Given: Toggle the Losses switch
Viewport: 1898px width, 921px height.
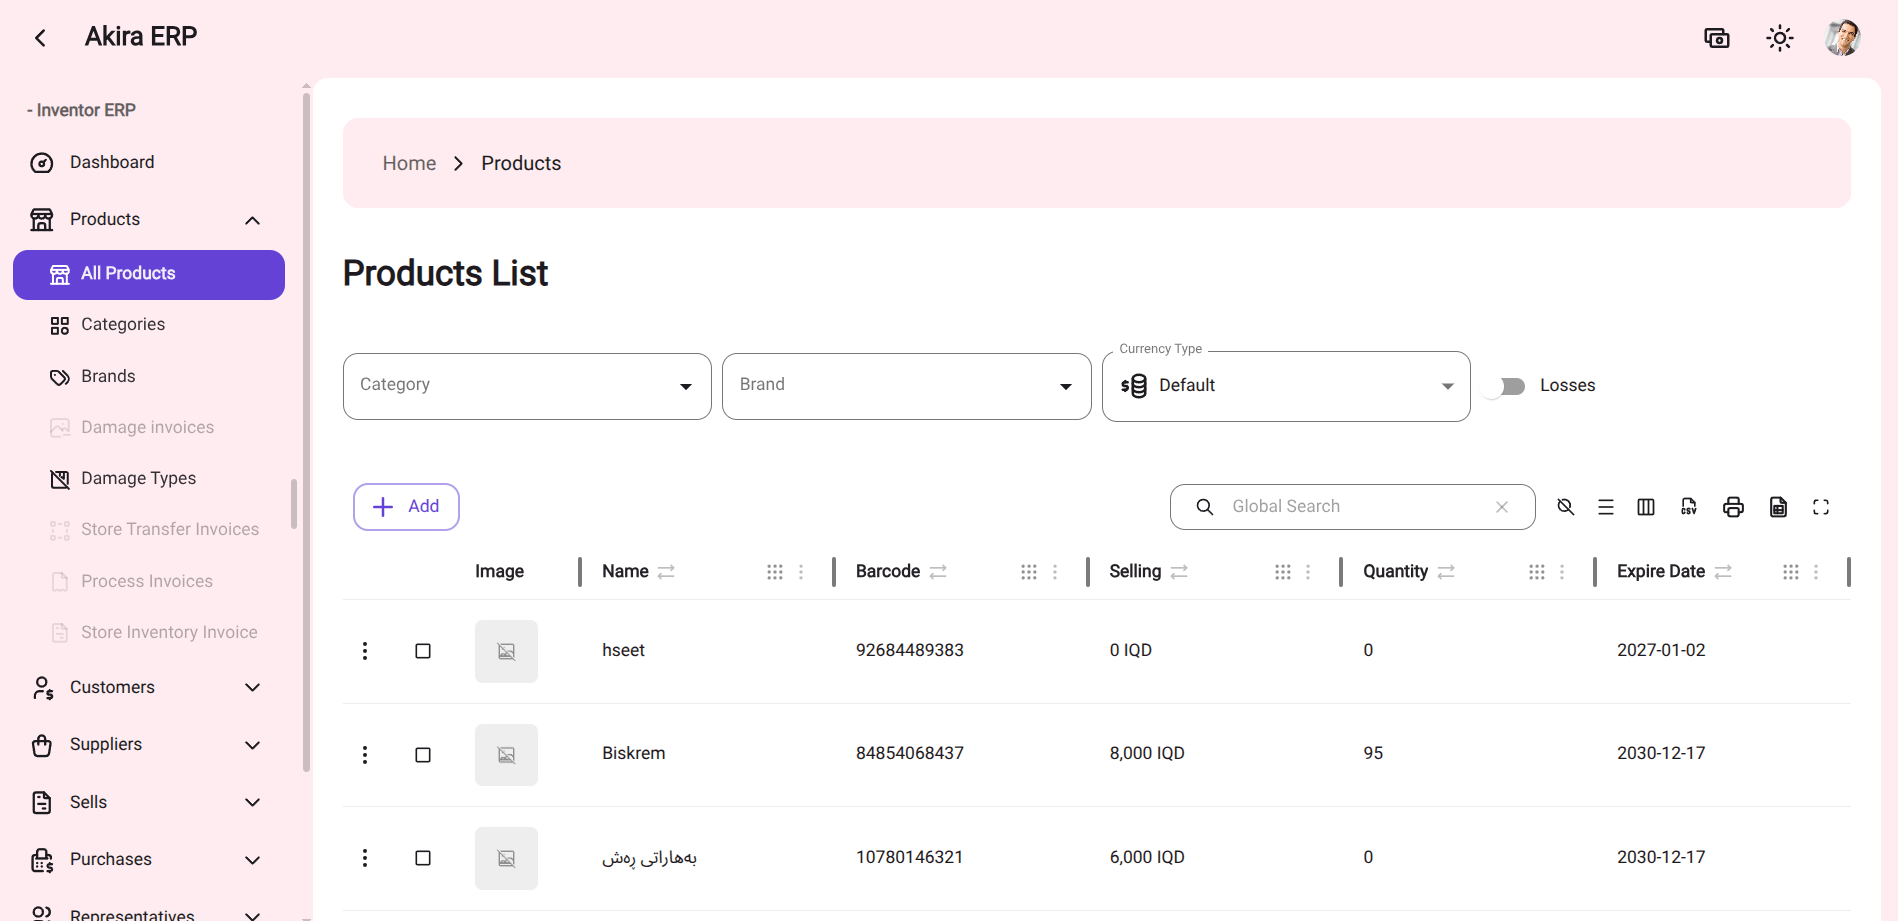Looking at the screenshot, I should [x=1506, y=386].
